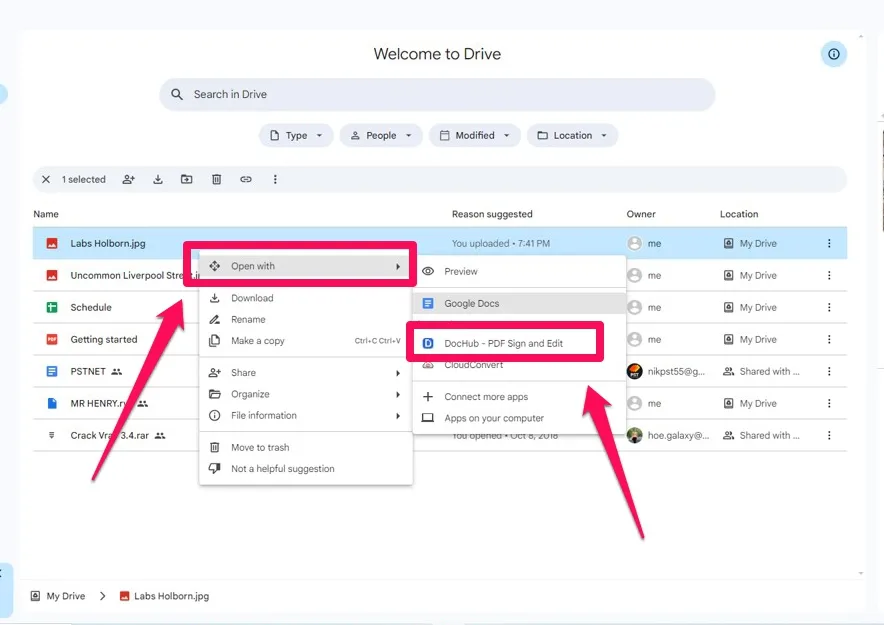Open the Type filter dropdown
Image resolution: width=884 pixels, height=625 pixels.
coord(296,135)
